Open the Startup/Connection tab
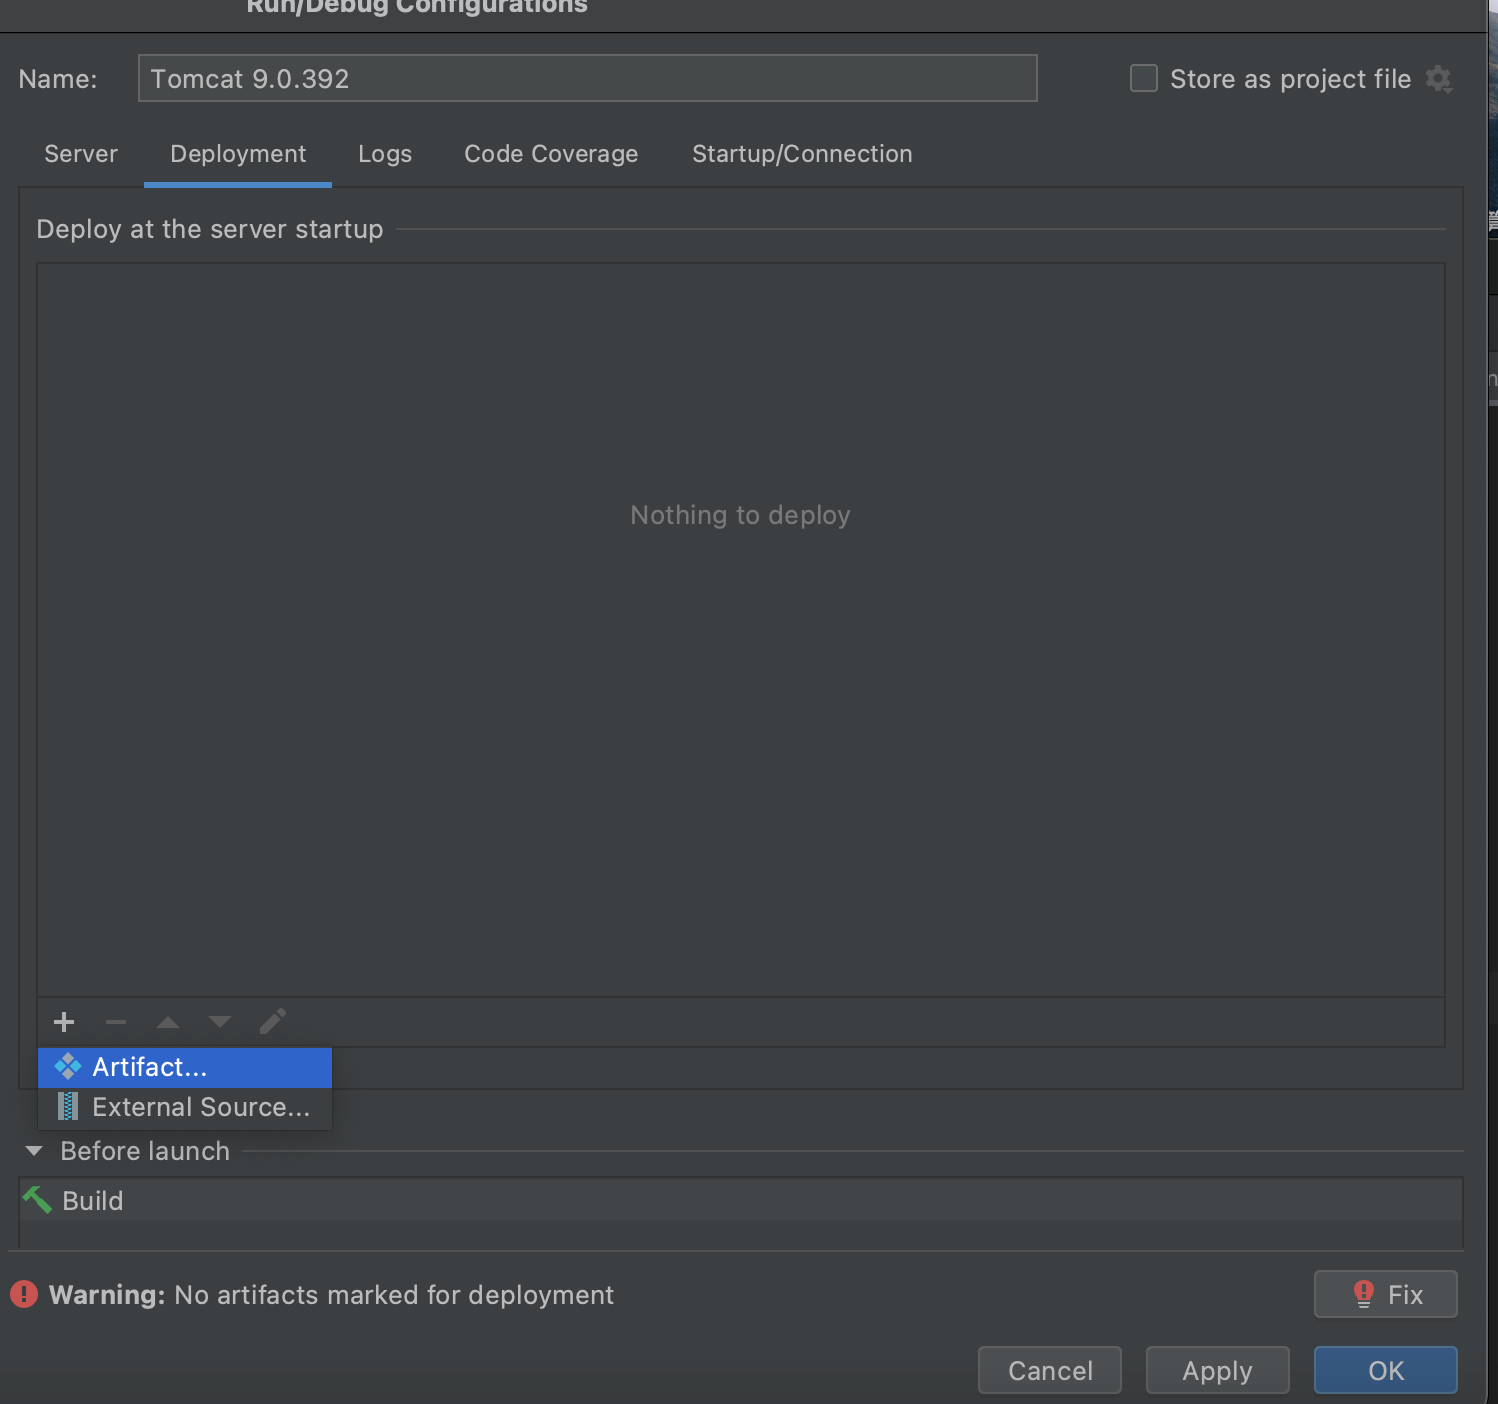Image resolution: width=1498 pixels, height=1404 pixels. (x=802, y=154)
